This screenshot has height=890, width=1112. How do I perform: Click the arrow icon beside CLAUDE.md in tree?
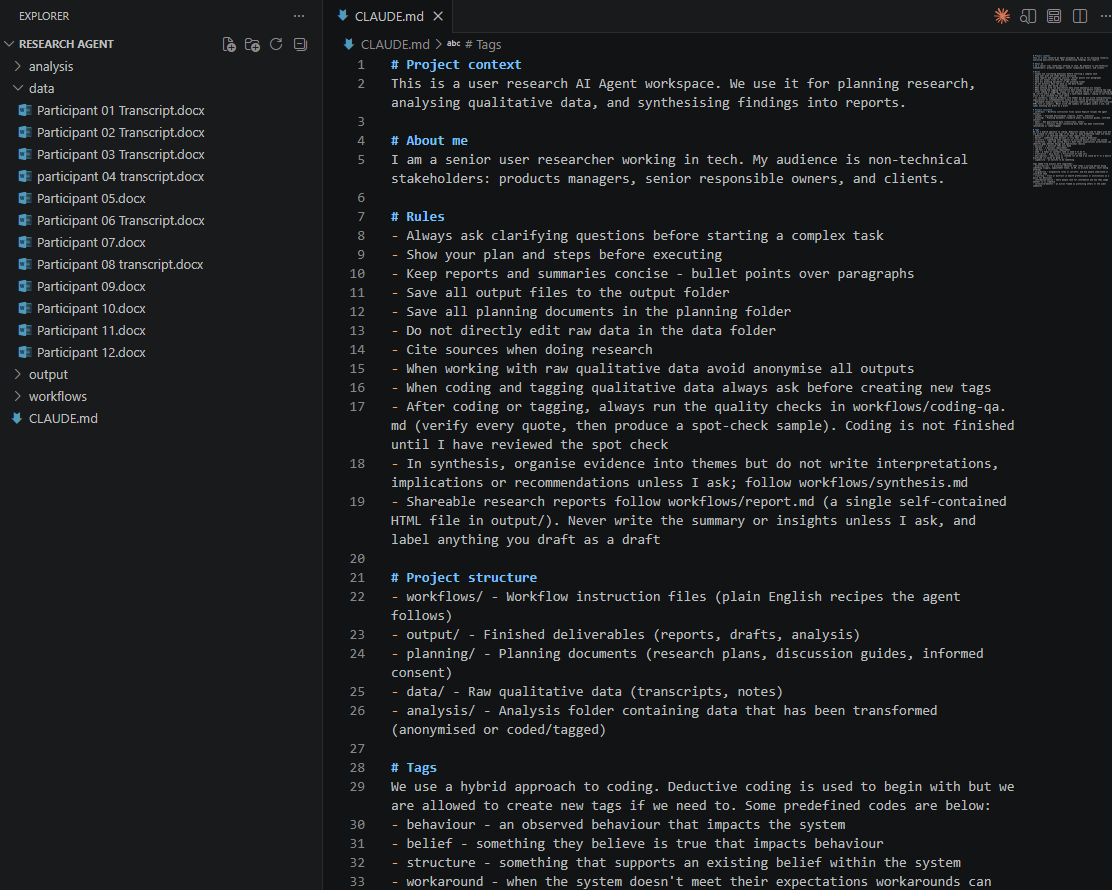tap(17, 418)
